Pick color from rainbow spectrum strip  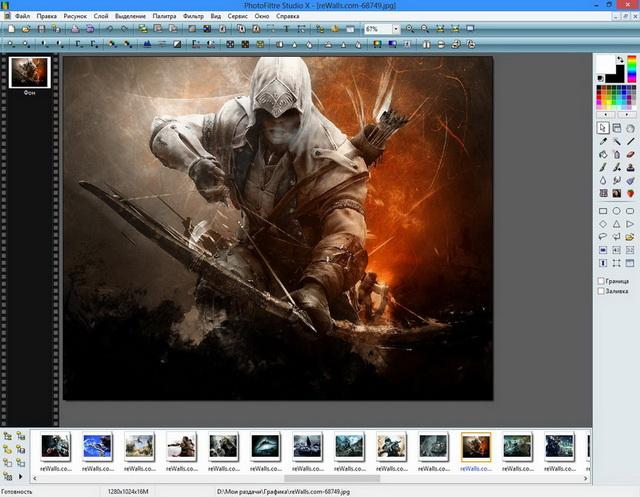point(631,69)
